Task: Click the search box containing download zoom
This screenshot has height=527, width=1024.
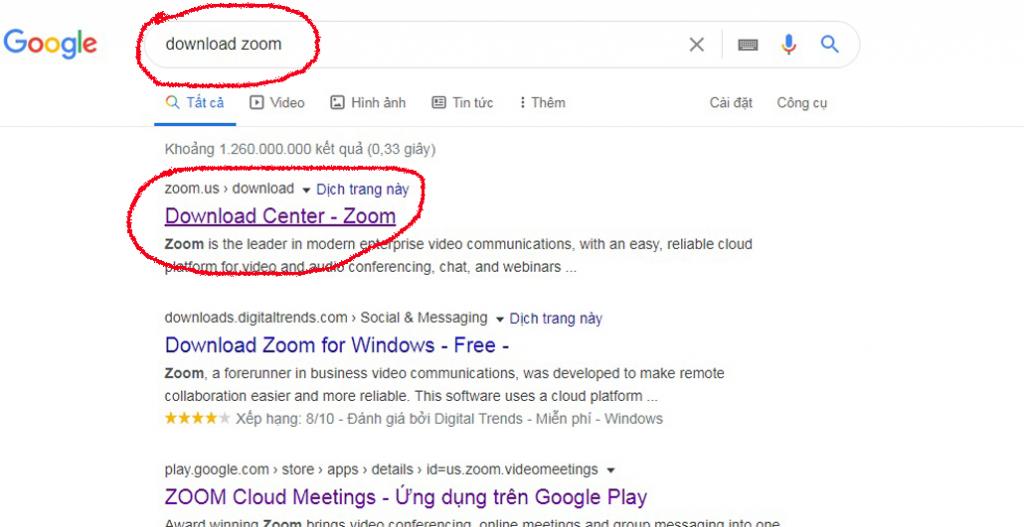Action: 420,44
